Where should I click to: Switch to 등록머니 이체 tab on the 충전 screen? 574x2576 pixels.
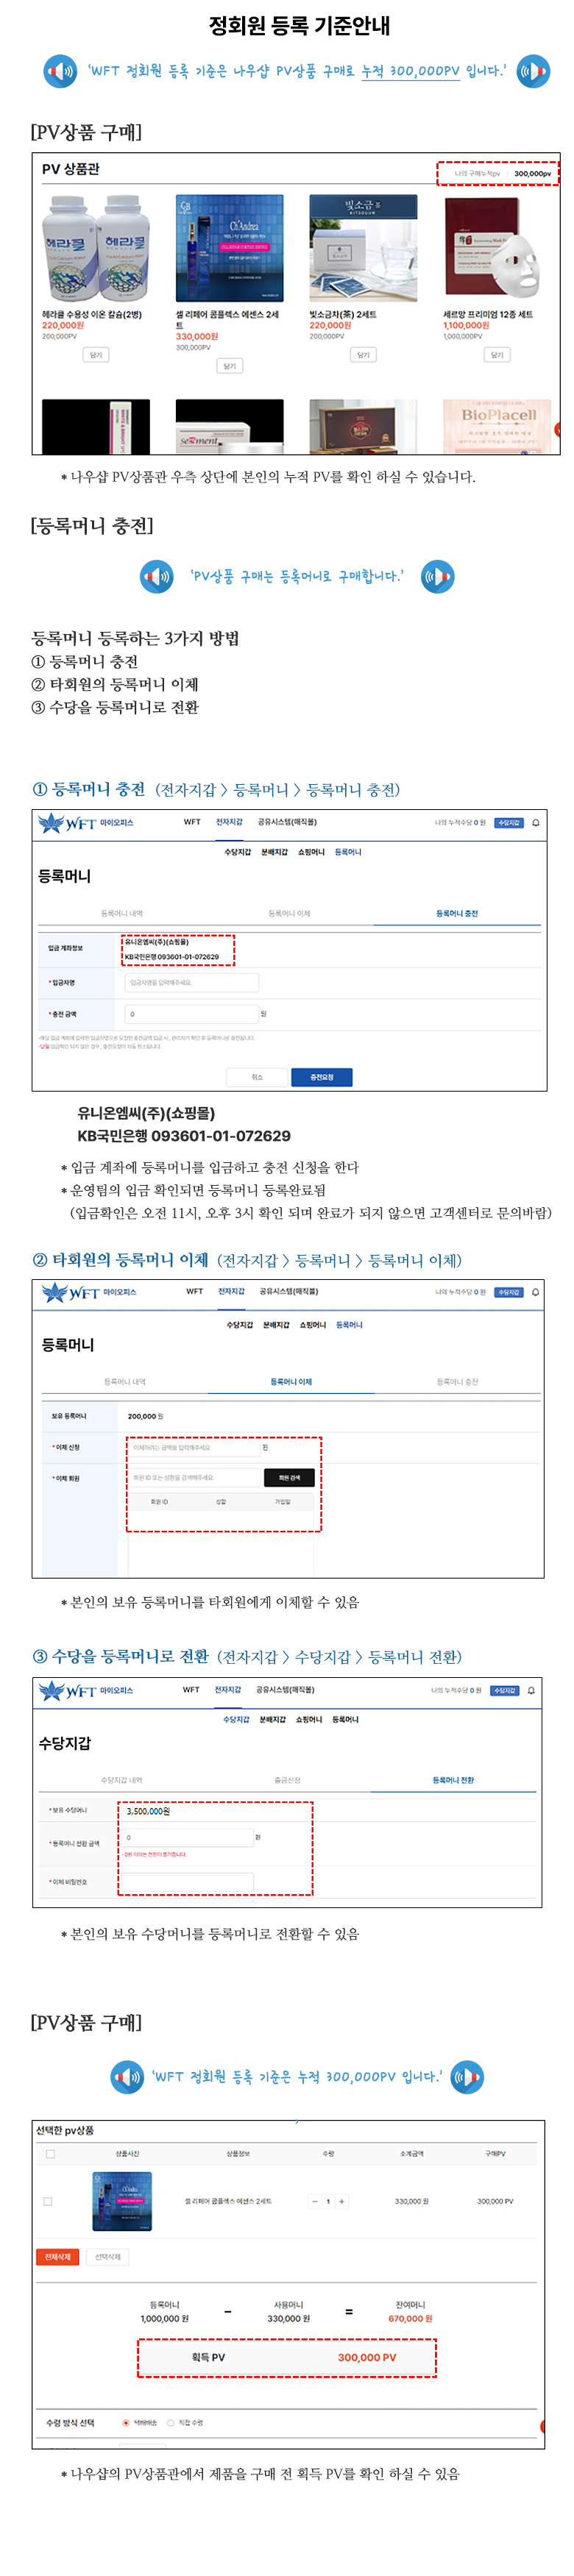[x=289, y=914]
